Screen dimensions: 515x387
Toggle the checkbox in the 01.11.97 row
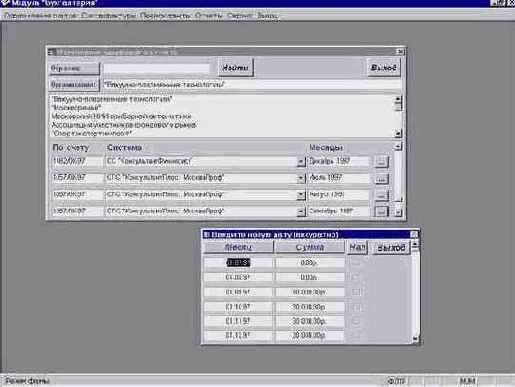tap(356, 321)
